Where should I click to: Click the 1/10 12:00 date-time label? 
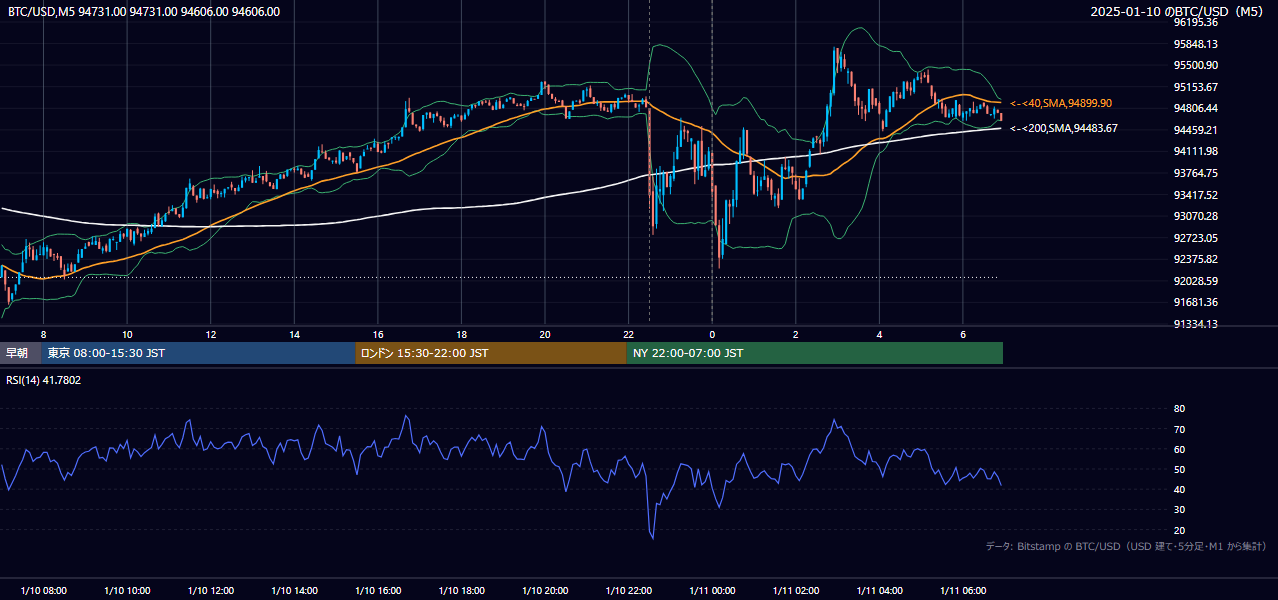[210, 590]
